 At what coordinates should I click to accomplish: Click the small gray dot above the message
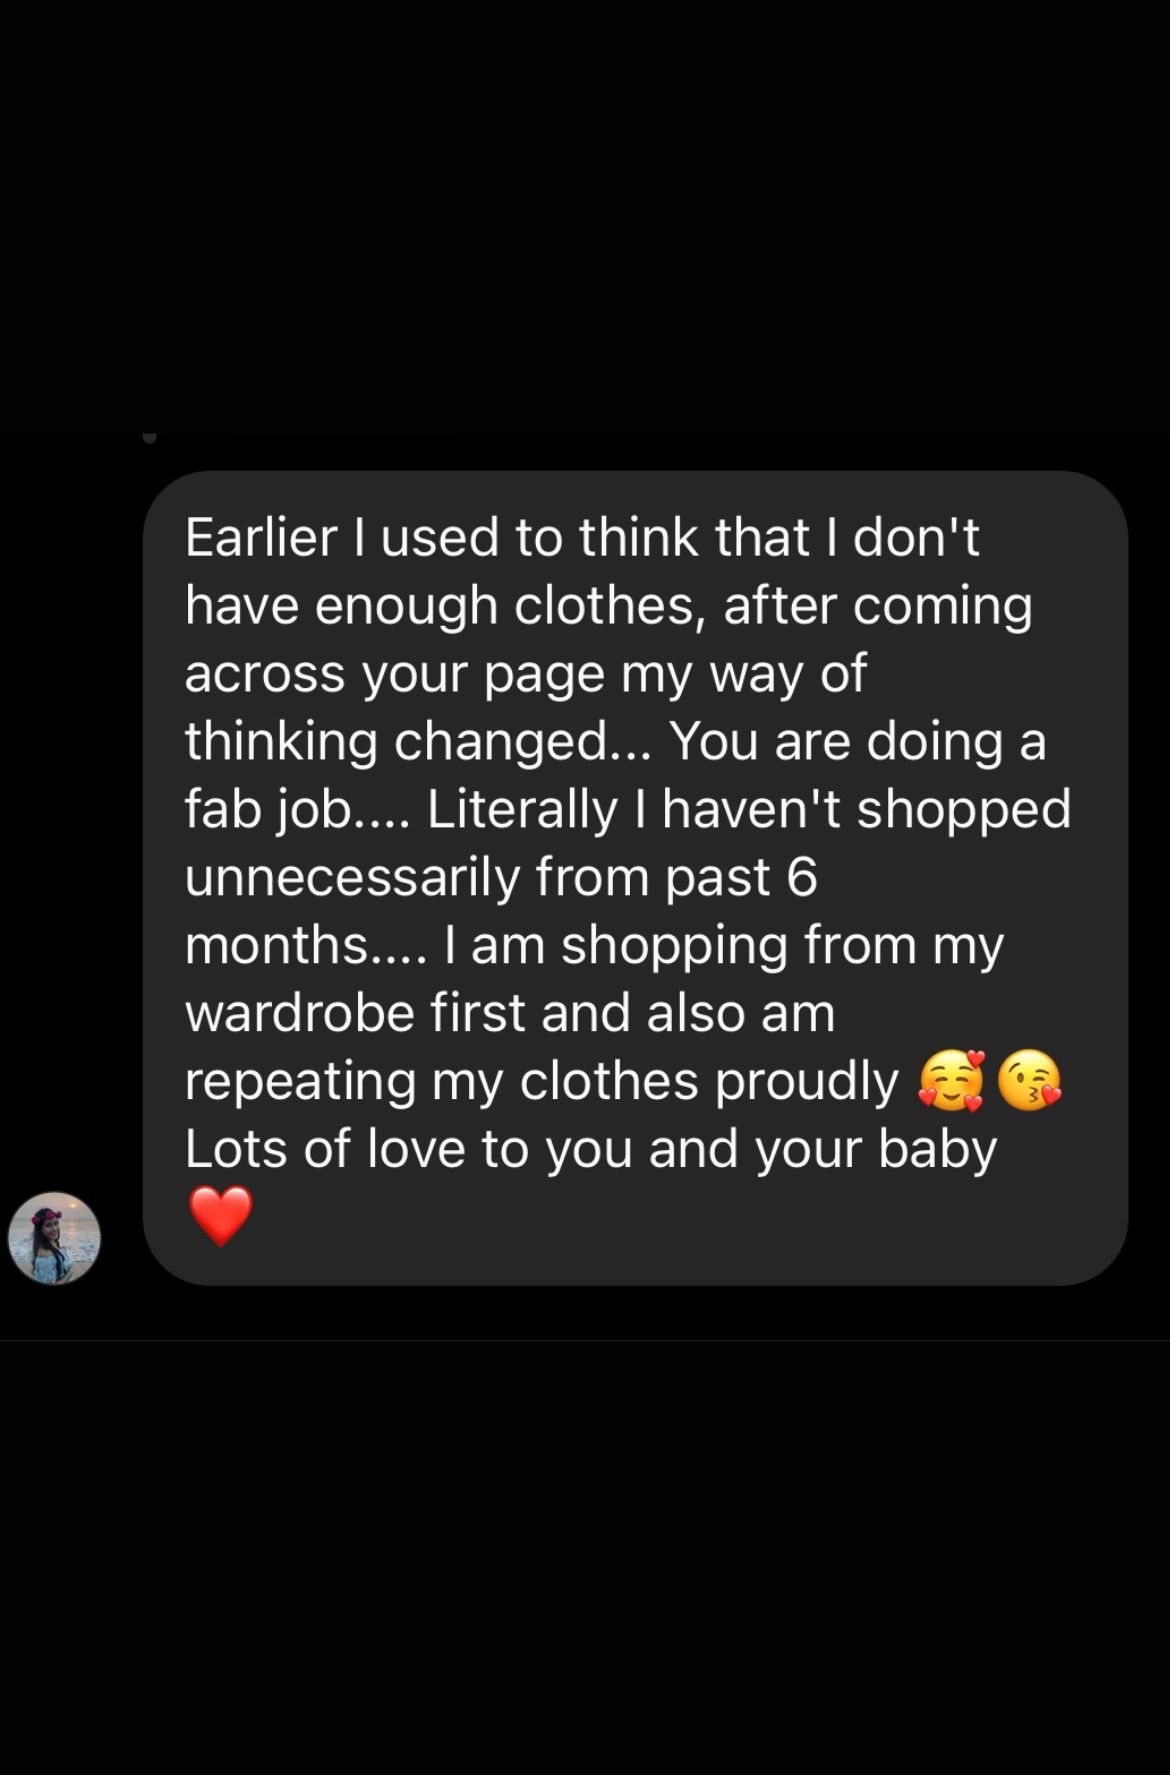(x=150, y=437)
